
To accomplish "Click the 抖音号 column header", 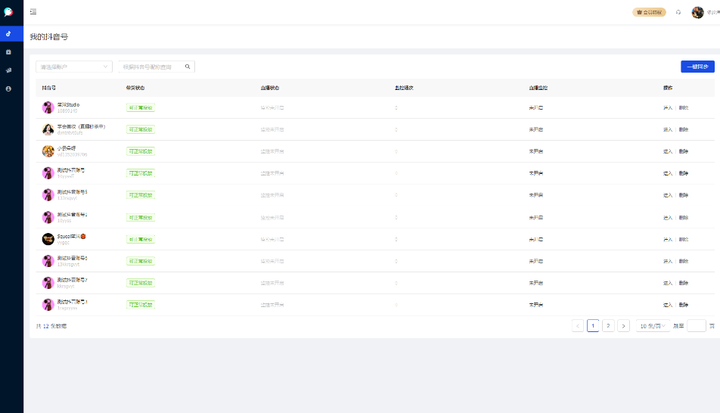I will (x=49, y=87).
